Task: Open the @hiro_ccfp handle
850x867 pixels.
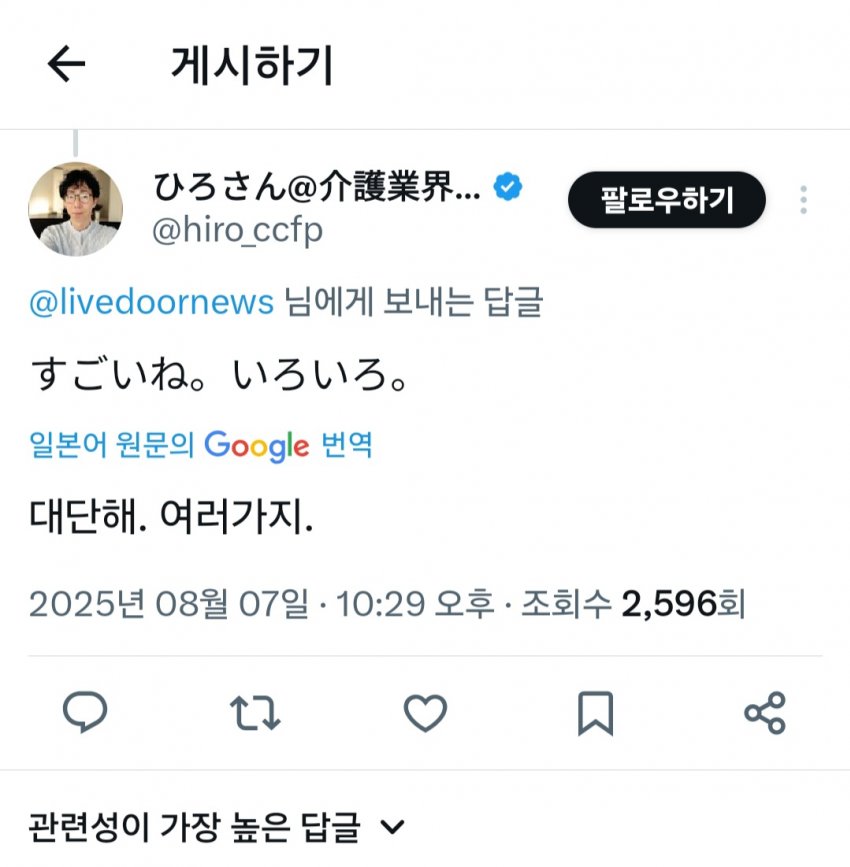Action: (x=237, y=230)
